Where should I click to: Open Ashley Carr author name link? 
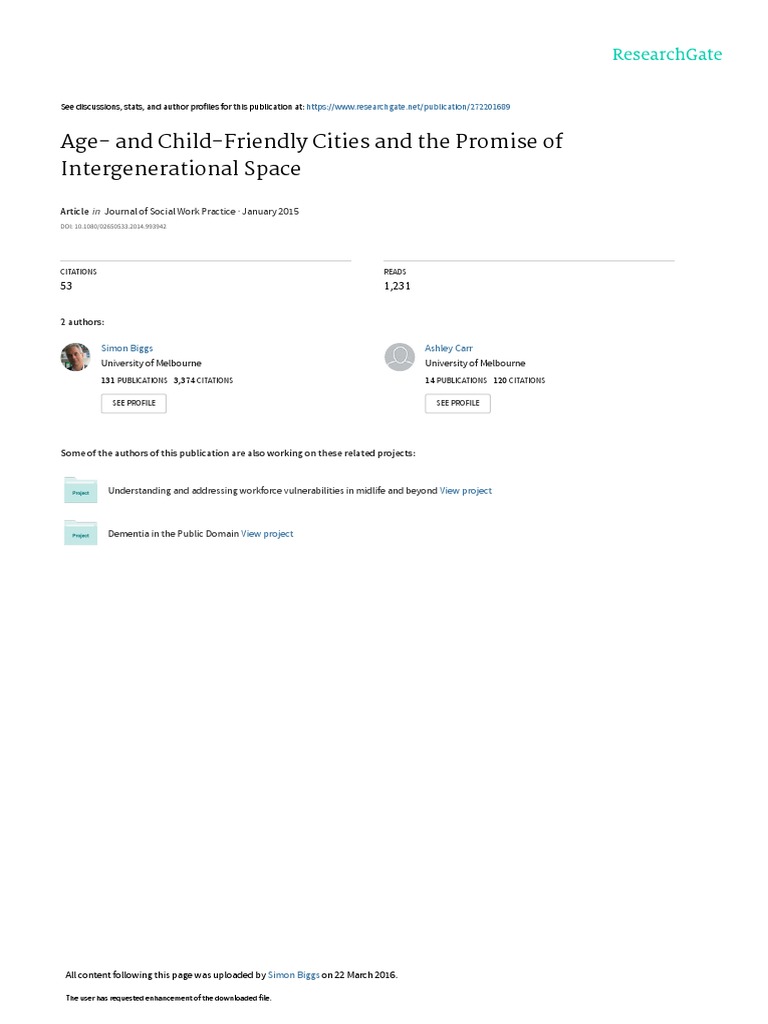pyautogui.click(x=449, y=348)
